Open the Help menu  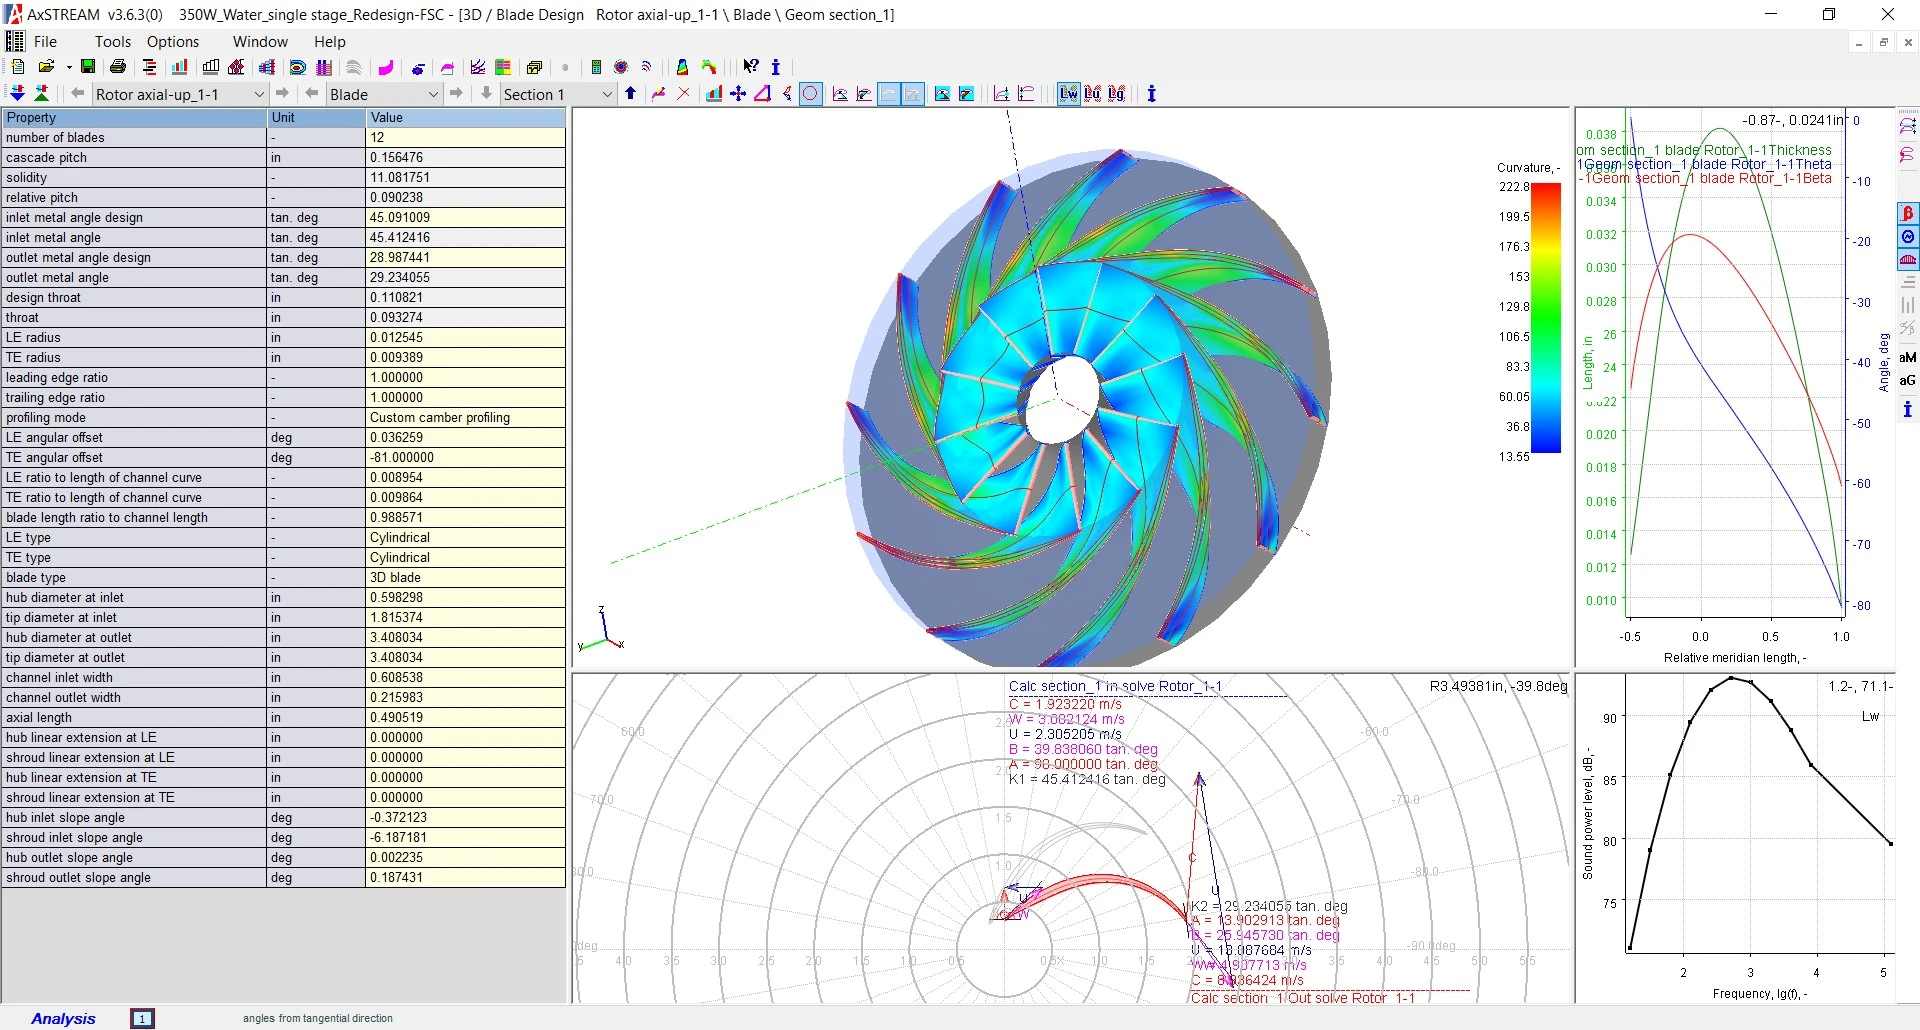pos(330,41)
